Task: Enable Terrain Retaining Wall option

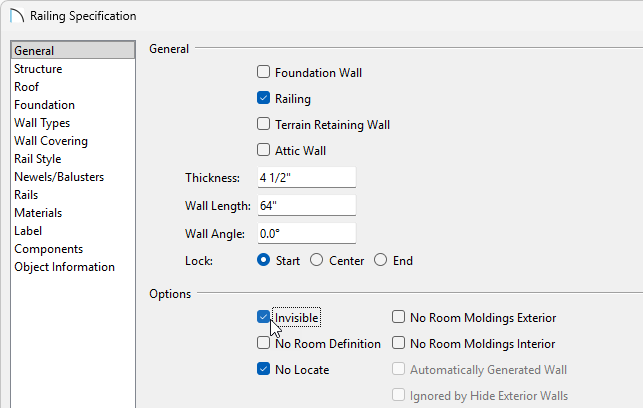Action: click(x=264, y=125)
